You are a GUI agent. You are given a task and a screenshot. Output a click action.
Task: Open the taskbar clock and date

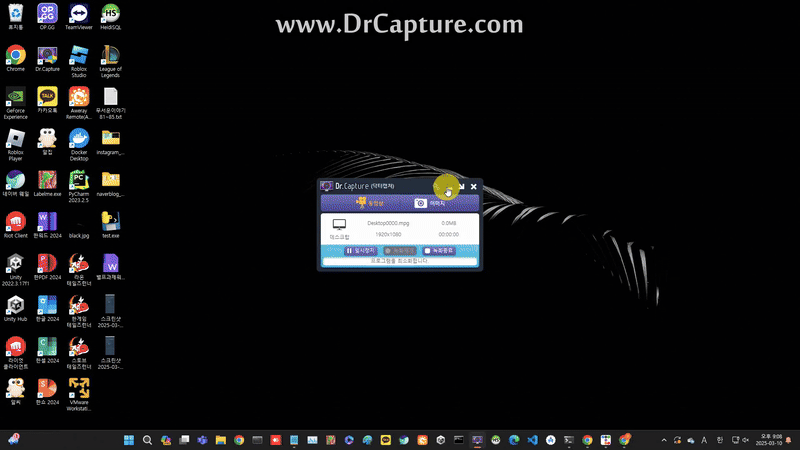(x=770, y=440)
